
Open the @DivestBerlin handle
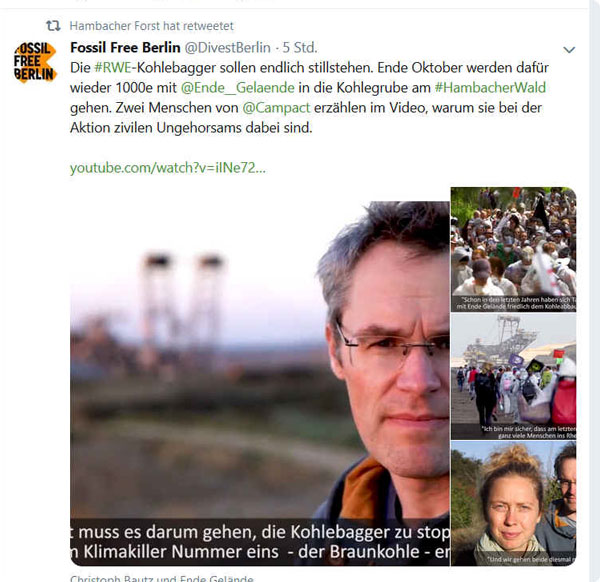pos(228,48)
